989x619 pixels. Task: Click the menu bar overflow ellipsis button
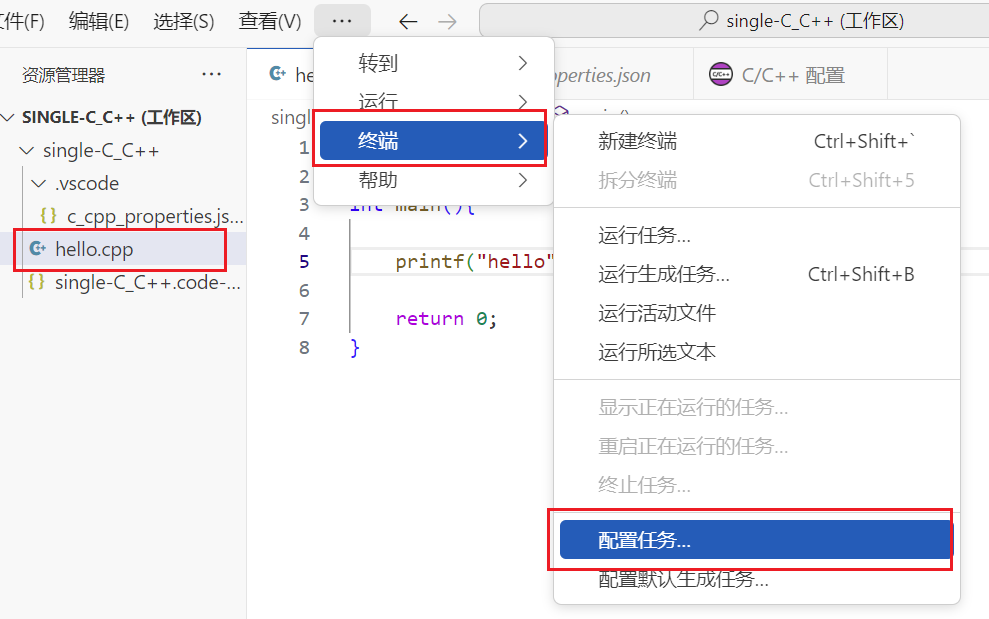342,21
